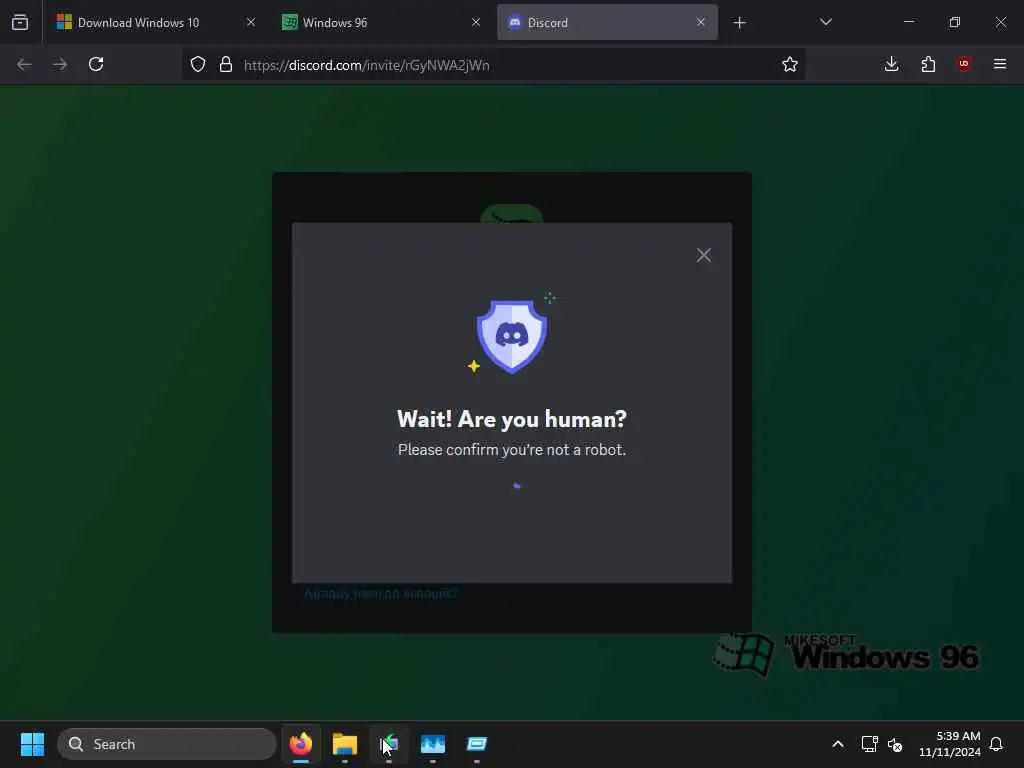1024x768 pixels.
Task: Go back one page
Action: point(24,64)
